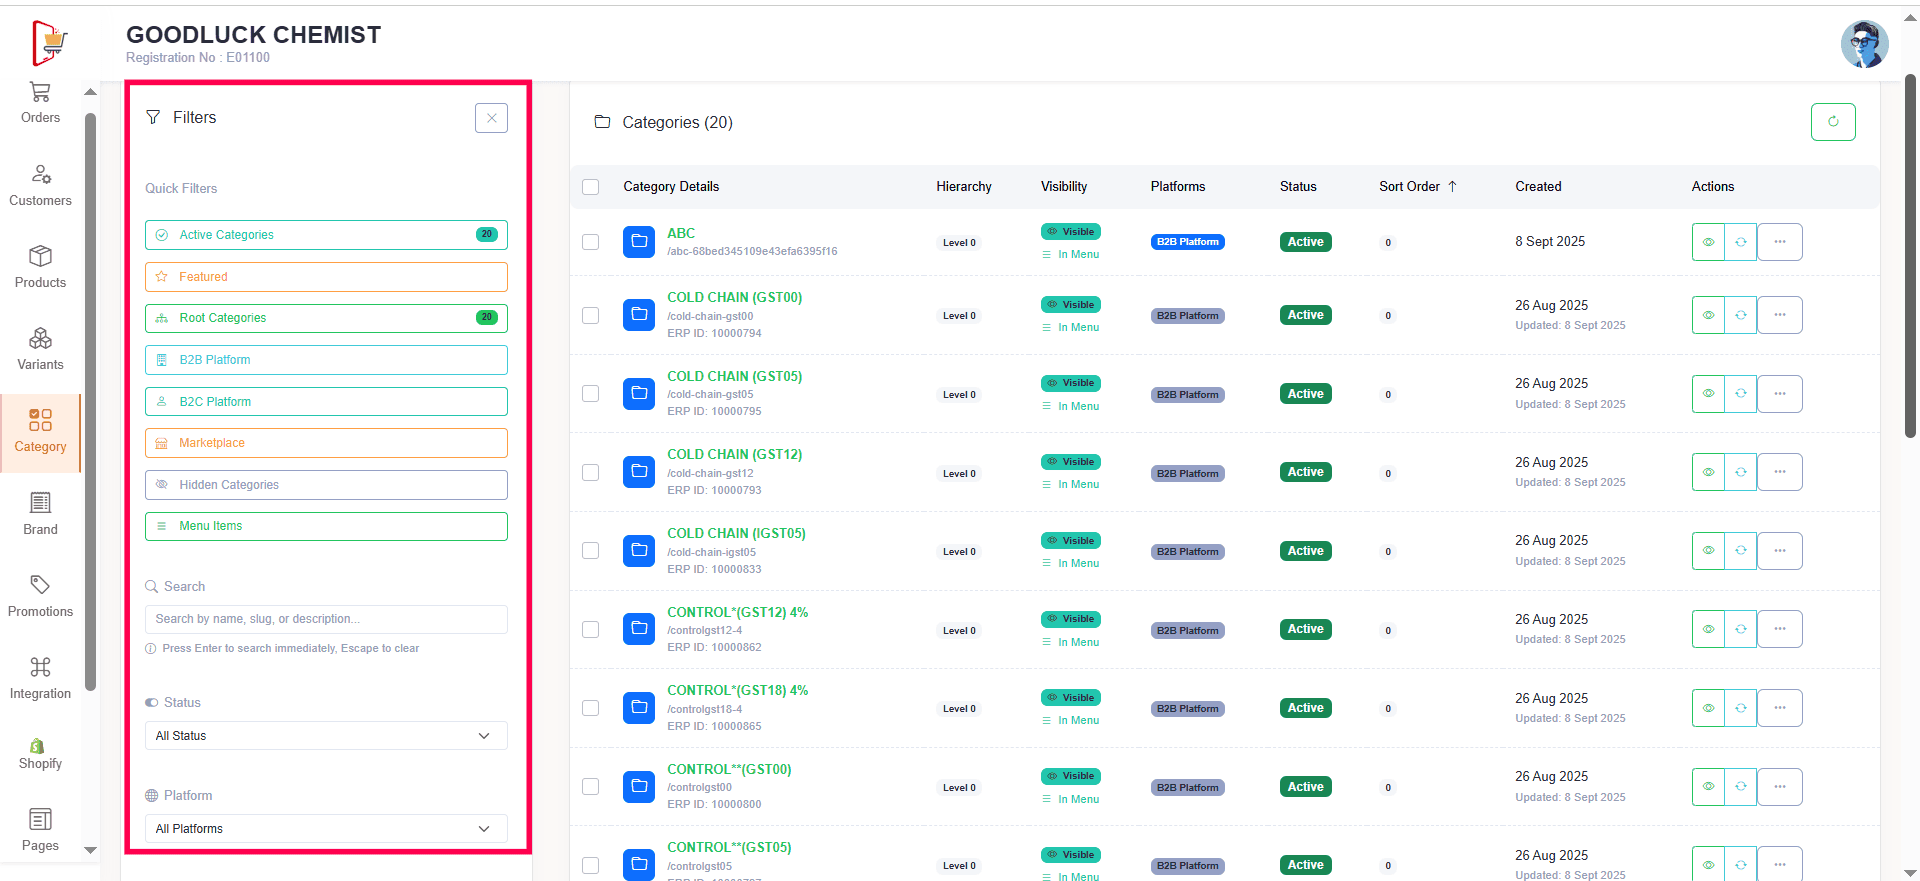Screen dimensions: 1920x881
Task: Open the All Platforms dropdown
Action: click(326, 829)
